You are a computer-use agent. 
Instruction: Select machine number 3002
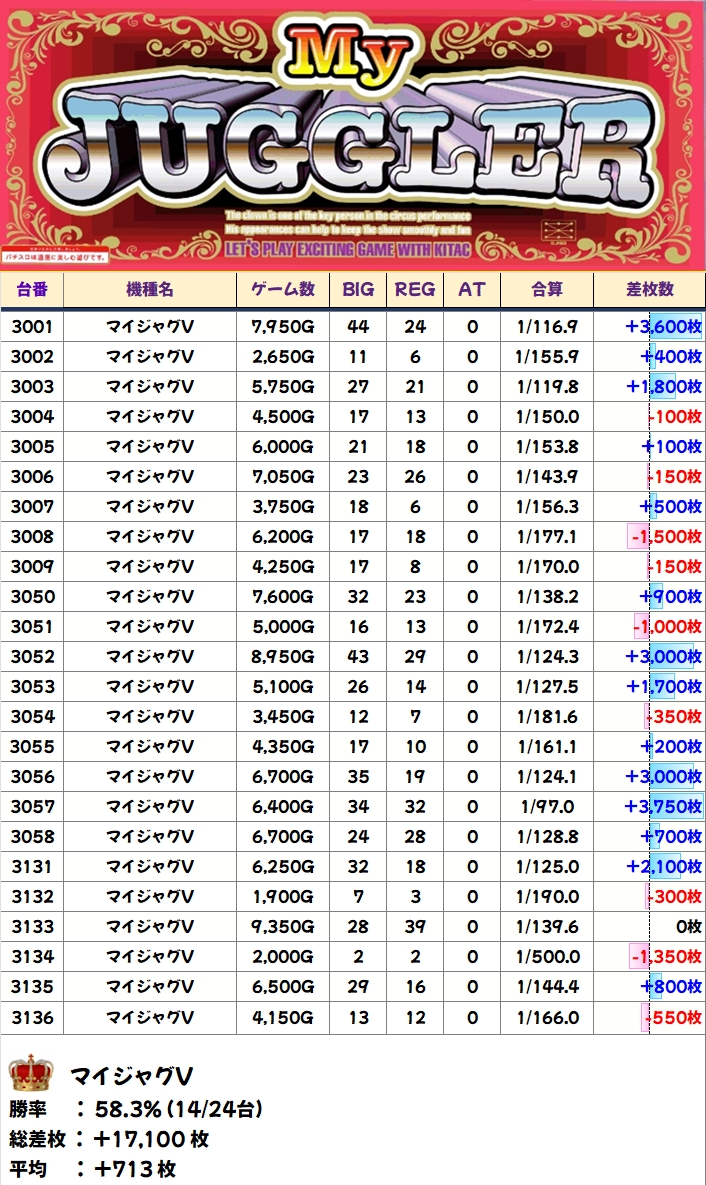tap(33, 357)
